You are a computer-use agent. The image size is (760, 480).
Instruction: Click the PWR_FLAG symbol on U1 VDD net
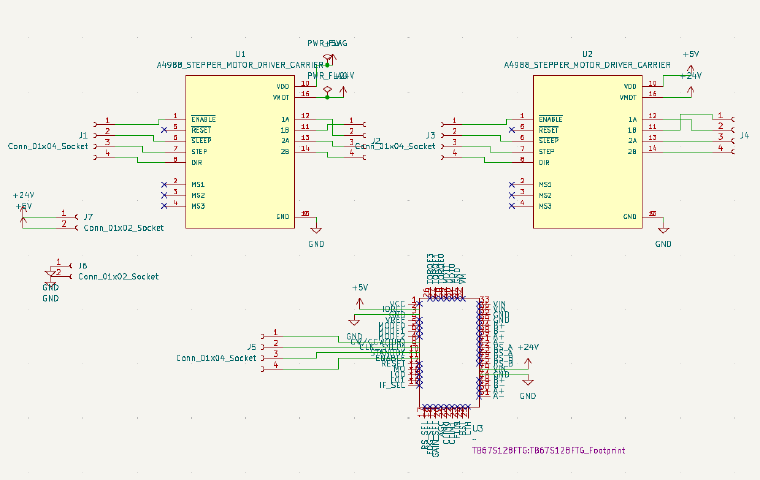[327, 59]
